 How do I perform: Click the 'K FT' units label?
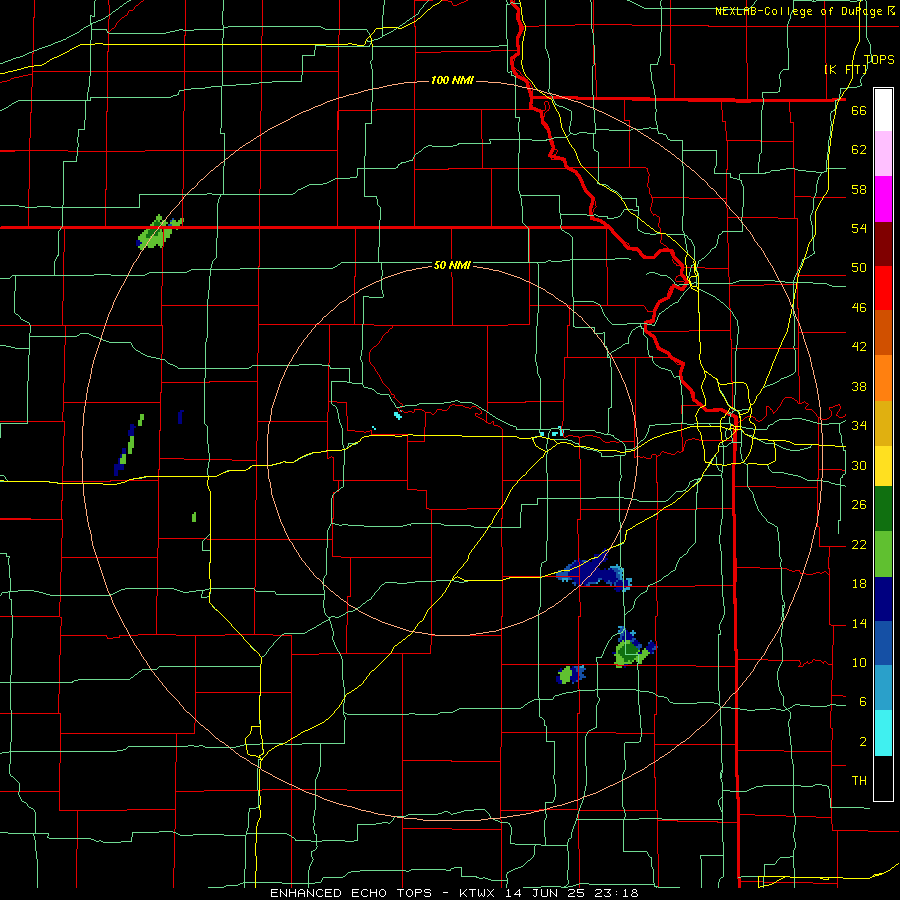coord(845,69)
